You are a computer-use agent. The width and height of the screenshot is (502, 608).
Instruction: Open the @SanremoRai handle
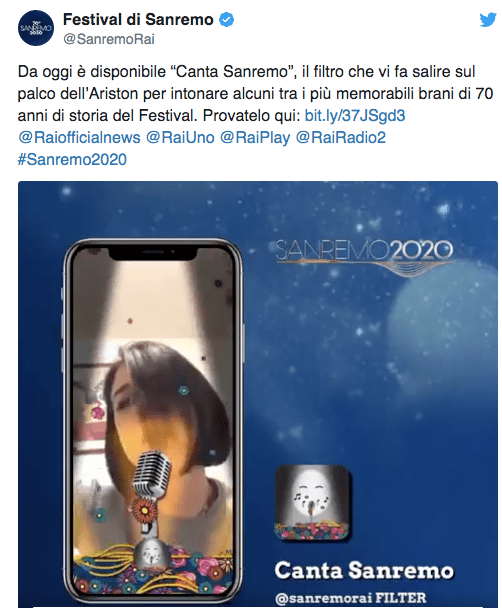[x=109, y=39]
